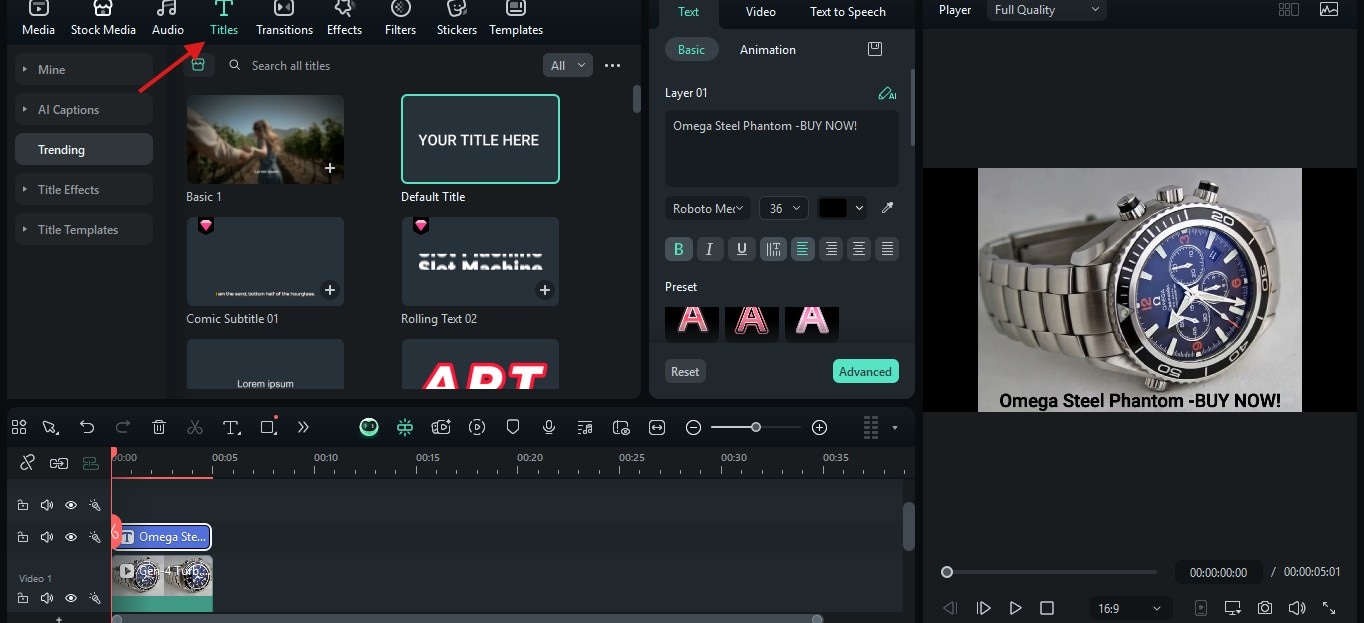Image resolution: width=1364 pixels, height=623 pixels.
Task: Open the Templates tab
Action: click(516, 19)
